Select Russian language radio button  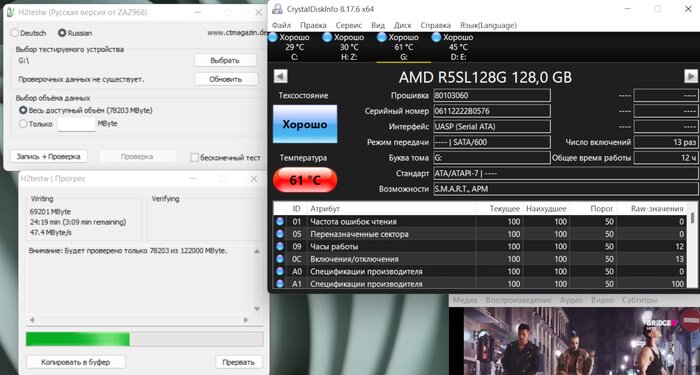(62, 33)
